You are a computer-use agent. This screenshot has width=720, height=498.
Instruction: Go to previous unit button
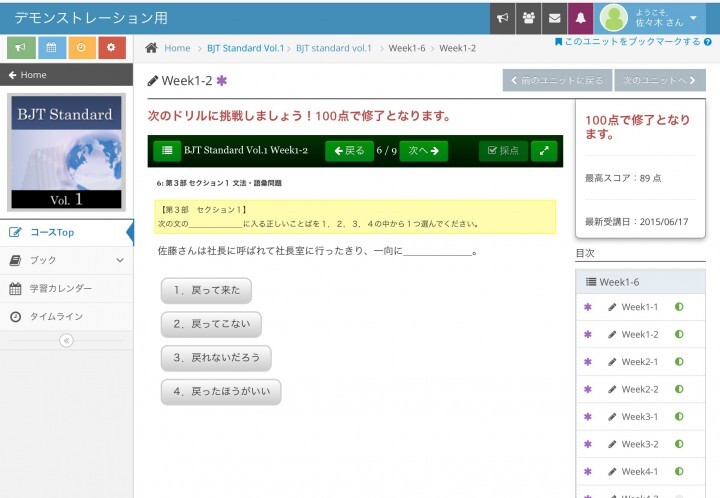click(x=557, y=80)
